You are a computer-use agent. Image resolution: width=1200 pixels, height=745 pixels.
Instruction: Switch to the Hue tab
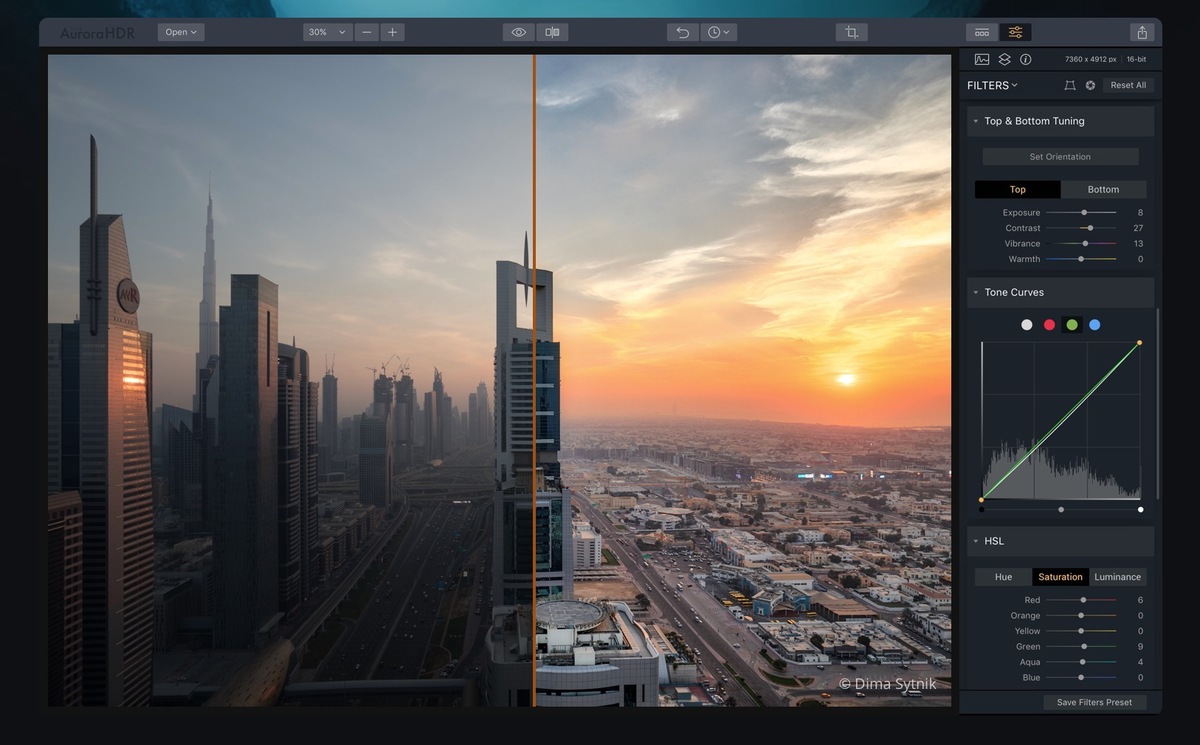click(x=1003, y=577)
